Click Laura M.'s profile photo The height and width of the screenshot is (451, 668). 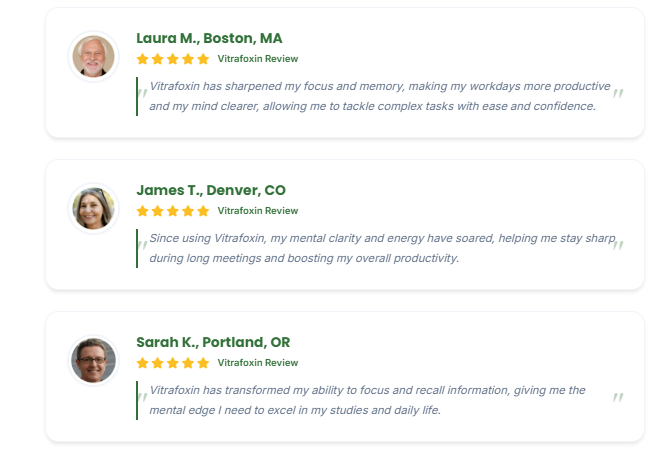[x=93, y=56]
